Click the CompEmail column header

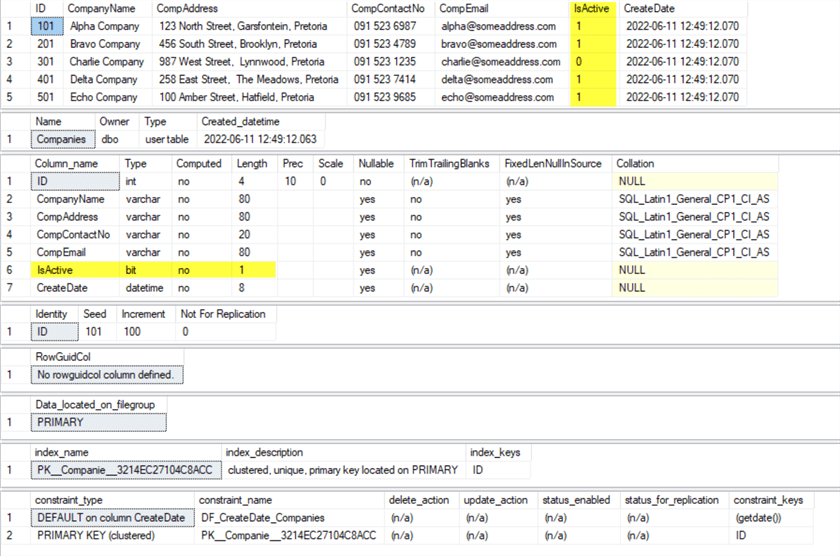[464, 9]
